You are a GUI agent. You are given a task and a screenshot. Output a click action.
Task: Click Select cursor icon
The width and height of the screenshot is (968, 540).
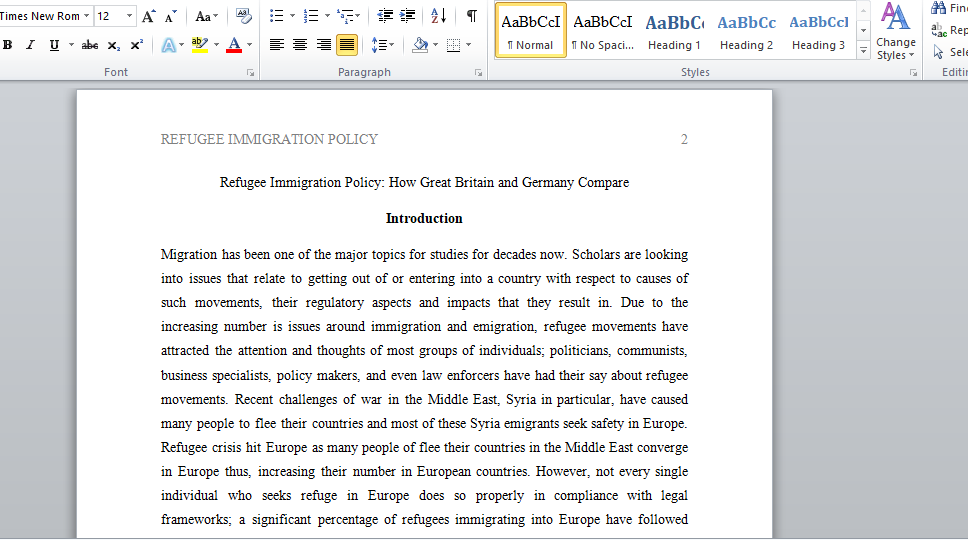[938, 52]
